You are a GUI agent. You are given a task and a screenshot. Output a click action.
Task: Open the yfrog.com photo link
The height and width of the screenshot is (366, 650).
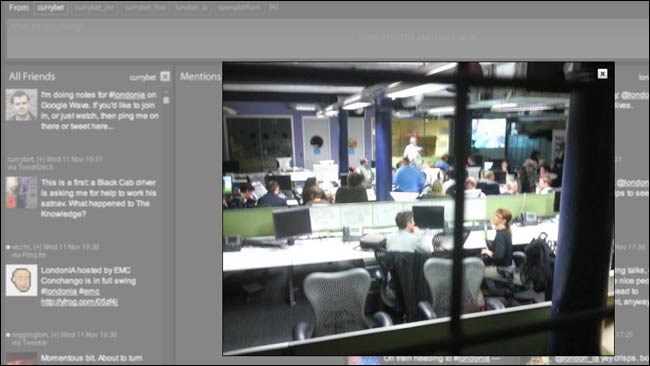79,302
